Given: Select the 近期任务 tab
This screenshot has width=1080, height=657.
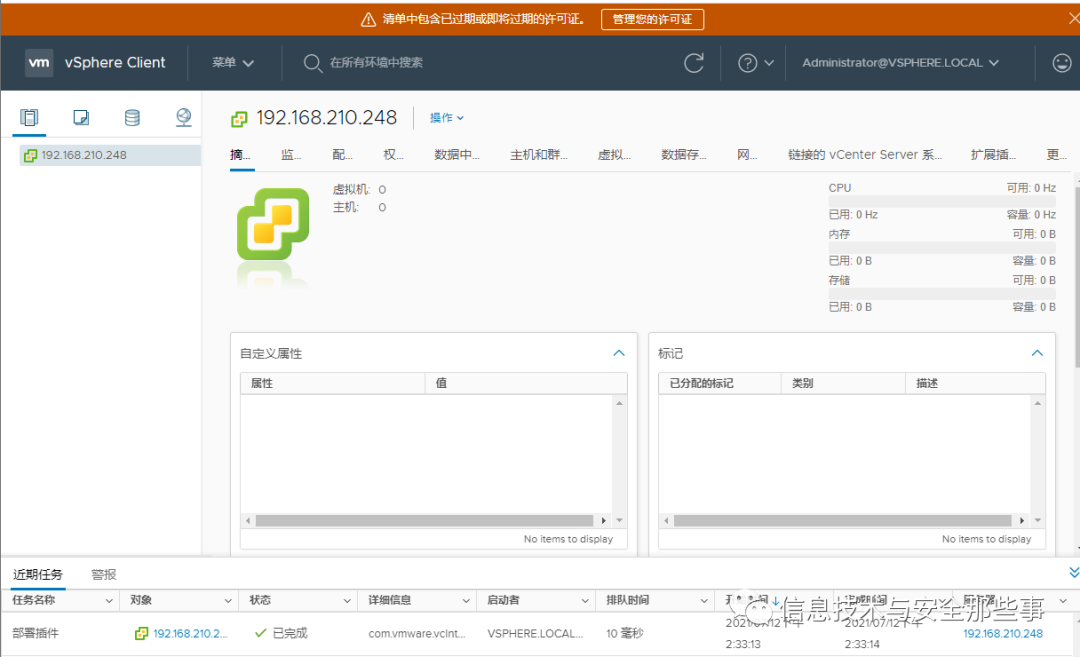Looking at the screenshot, I should 38,574.
